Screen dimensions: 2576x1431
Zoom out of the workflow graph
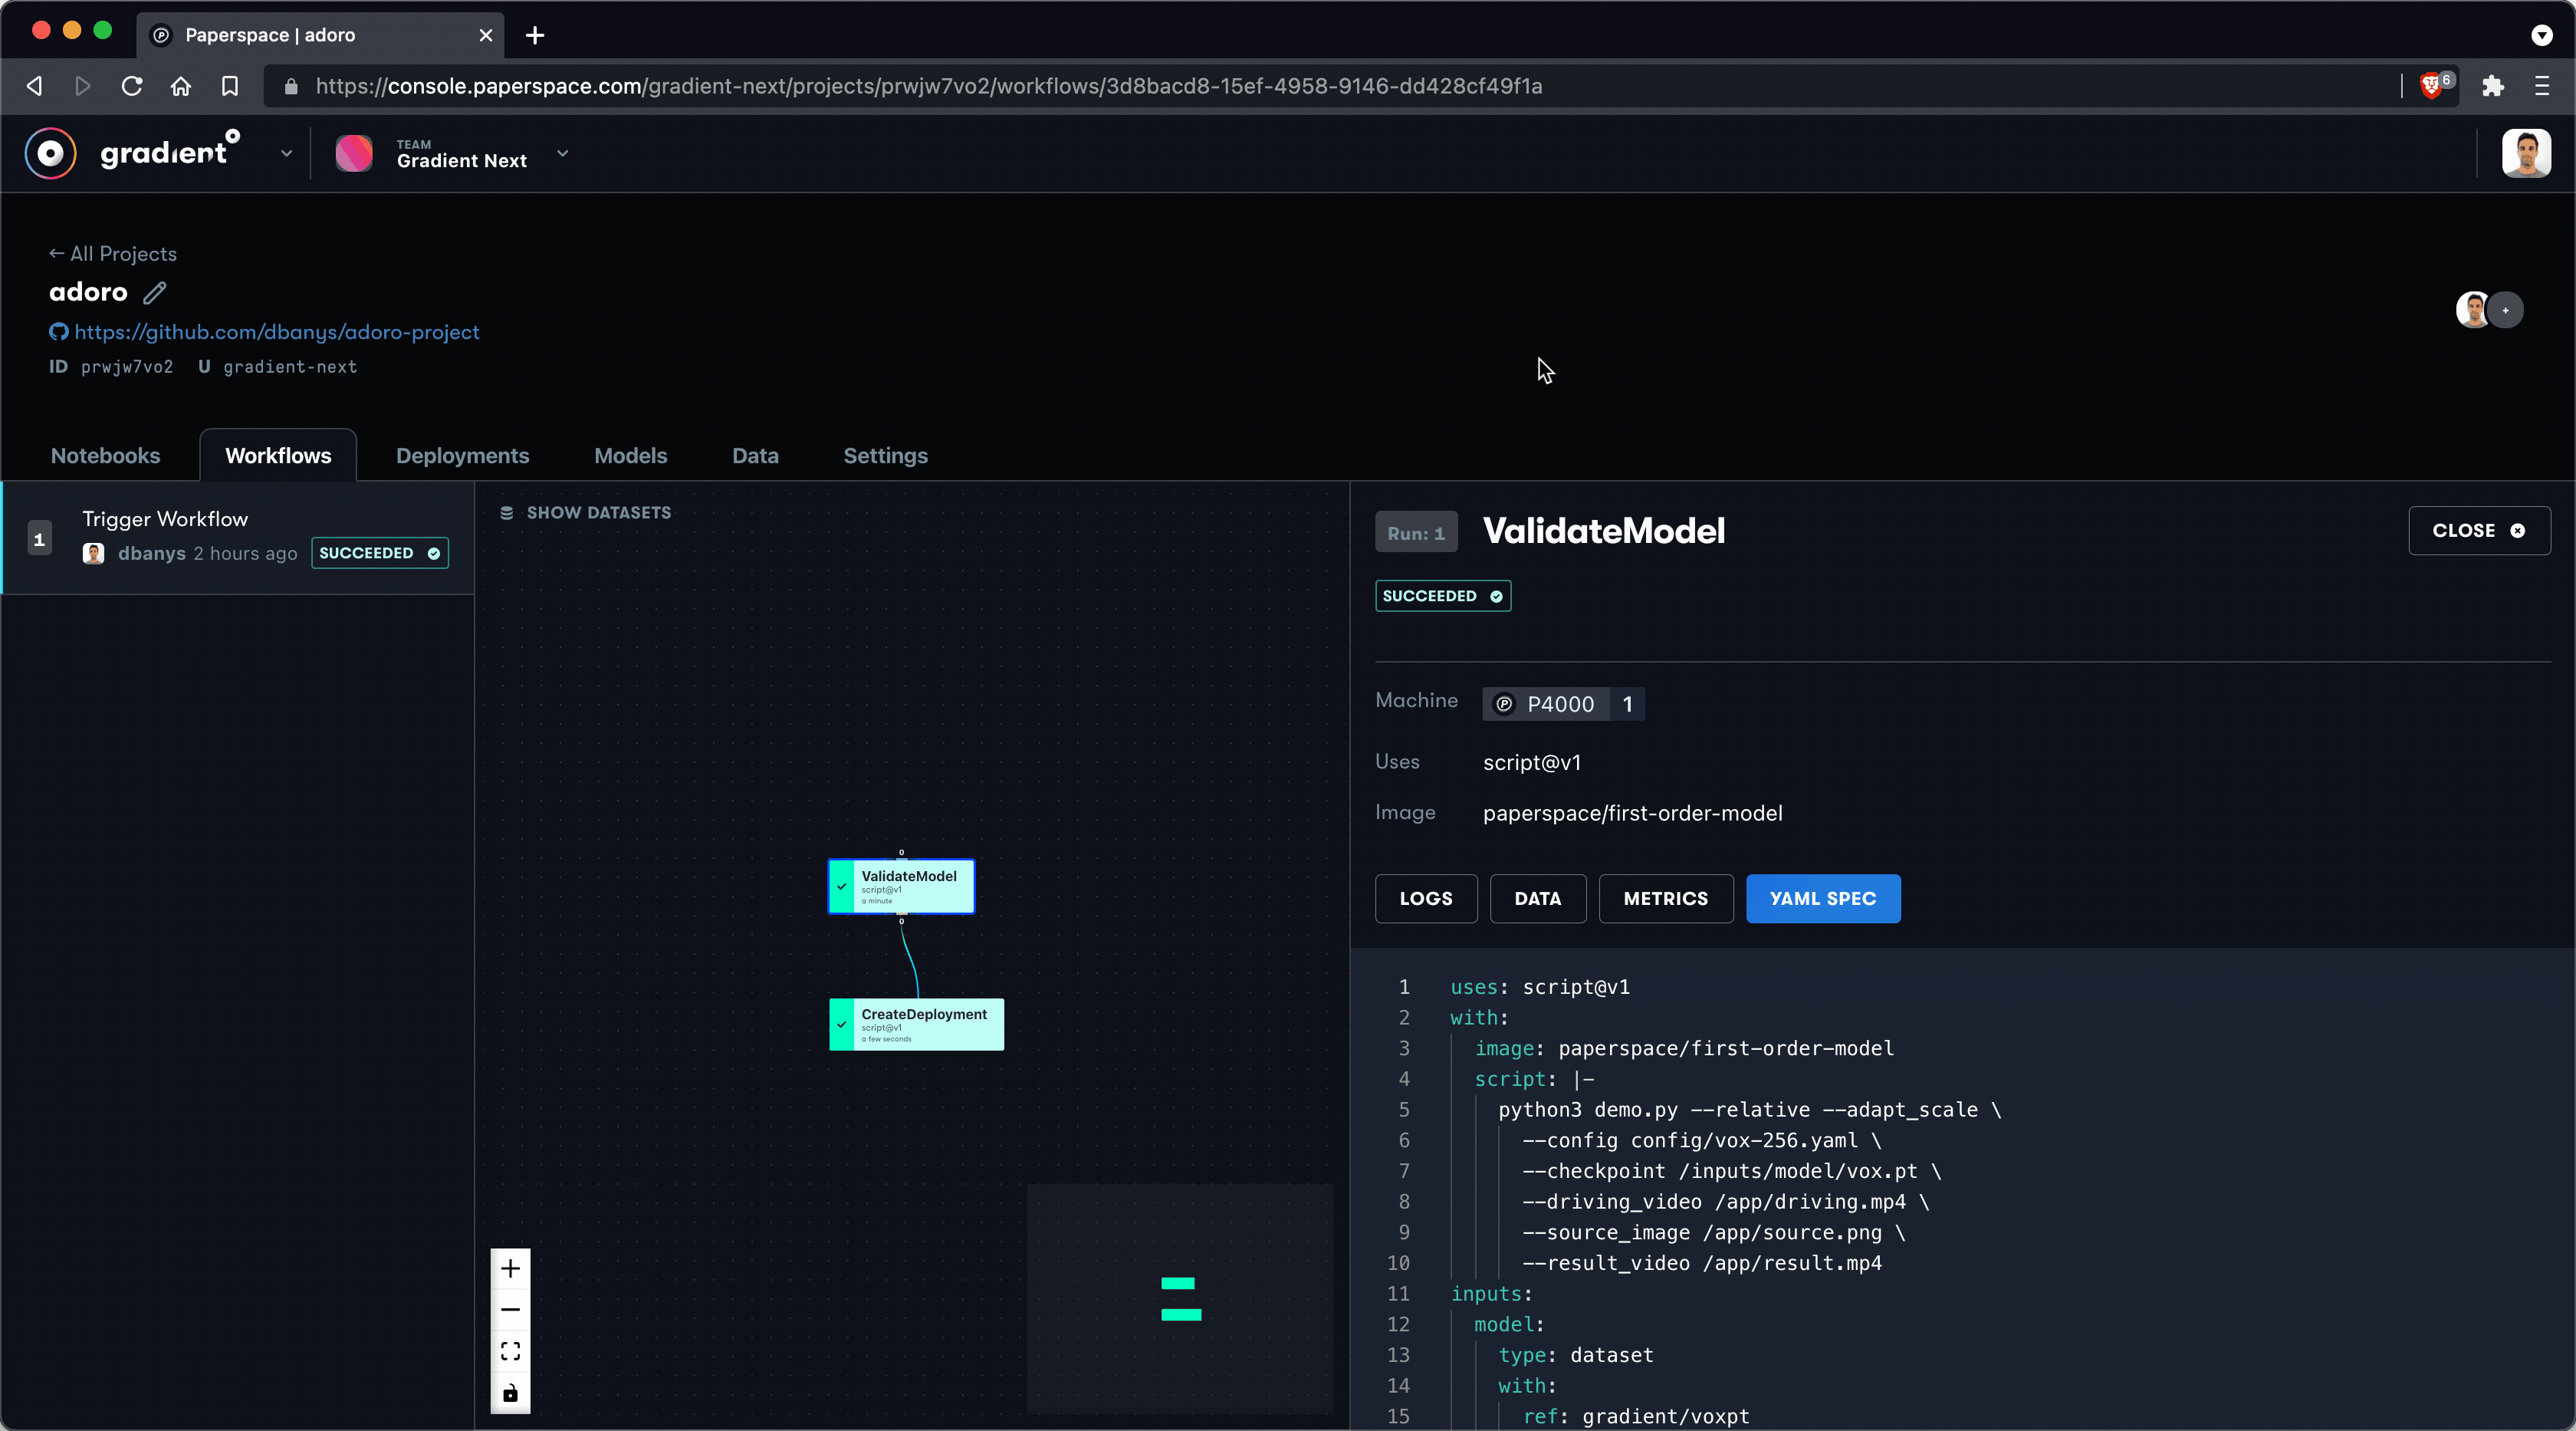tap(510, 1310)
